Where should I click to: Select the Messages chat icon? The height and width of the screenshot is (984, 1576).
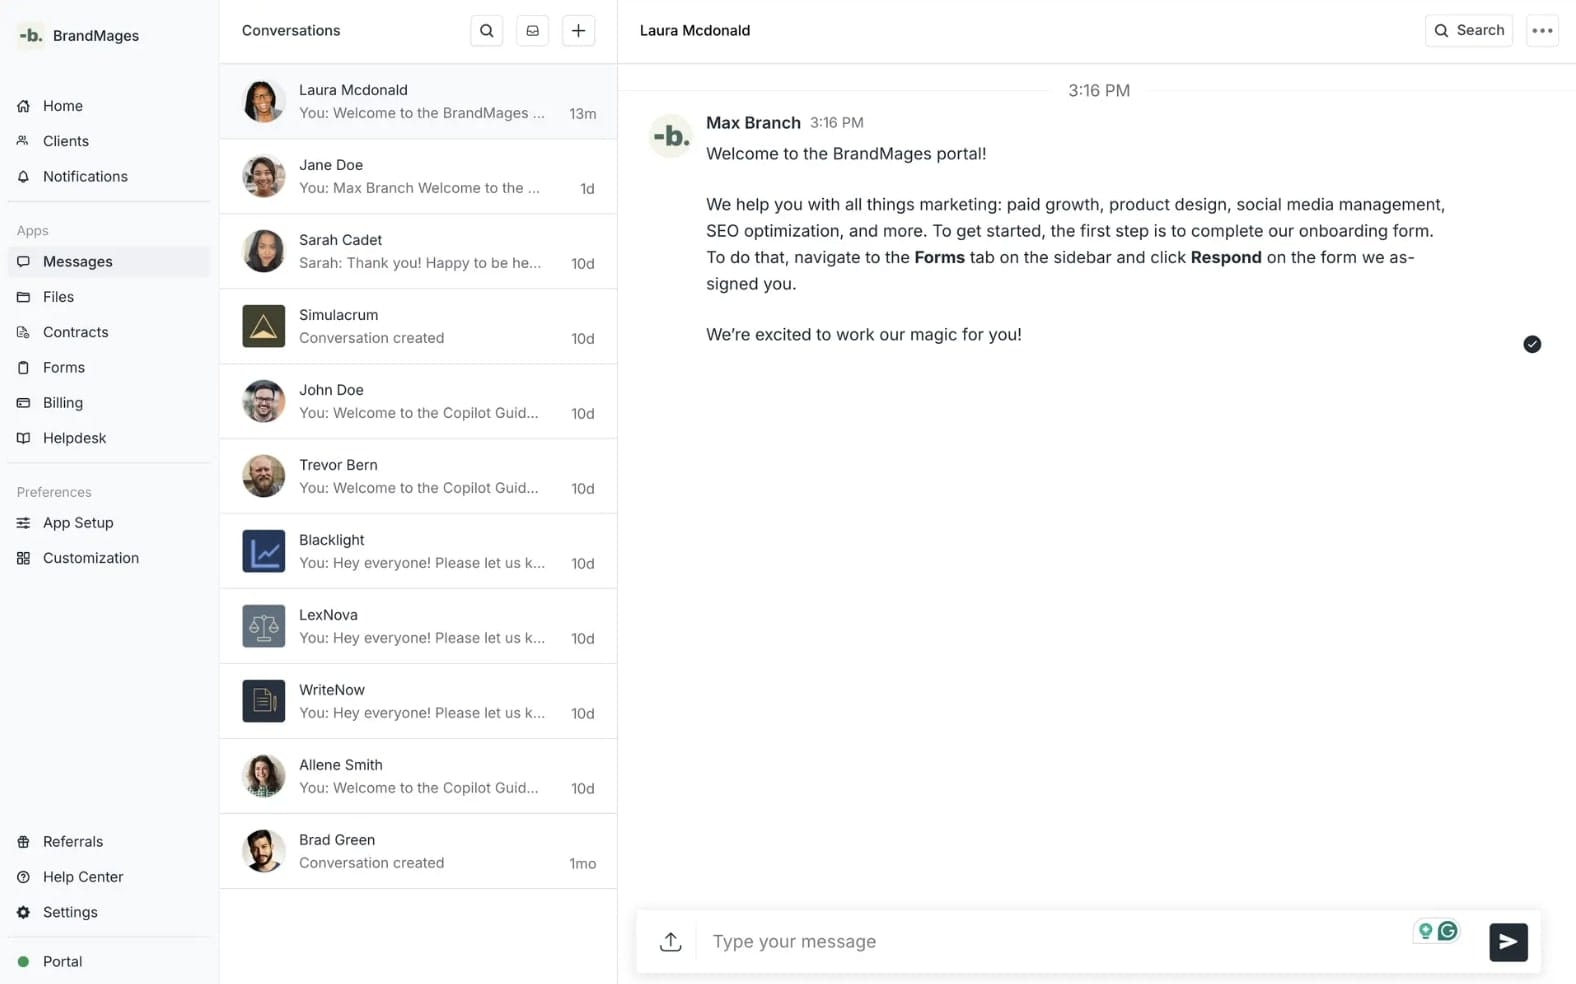23,262
